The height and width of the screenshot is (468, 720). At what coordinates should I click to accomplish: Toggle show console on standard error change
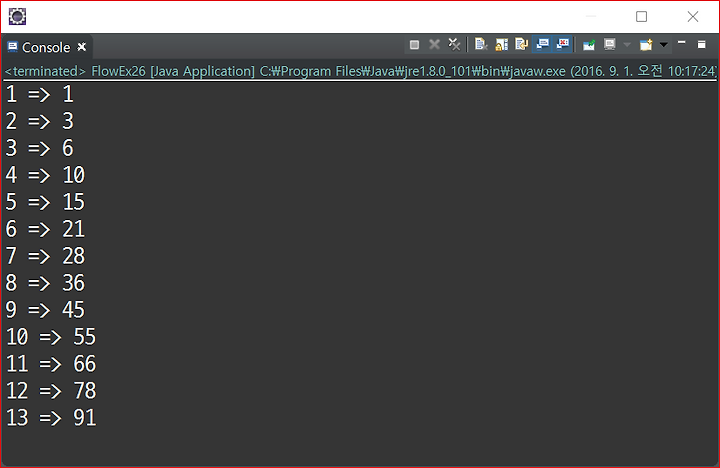563,45
